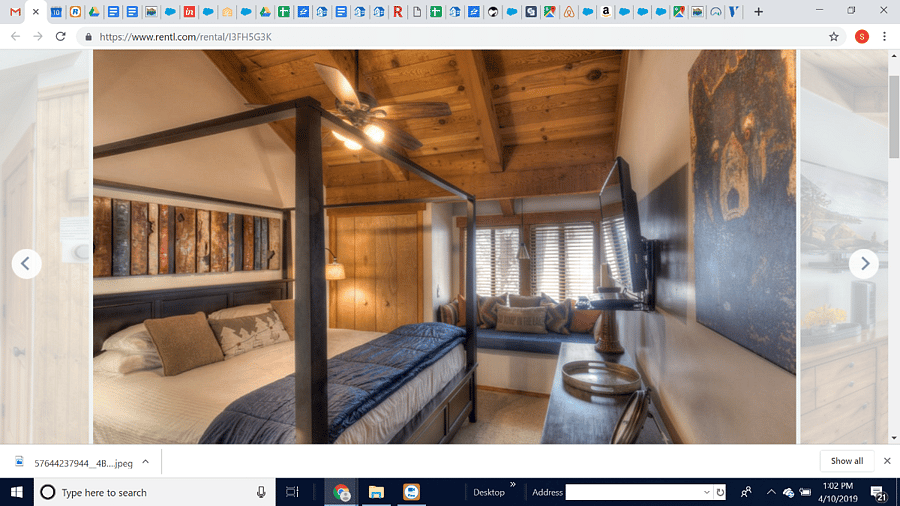Switch to the Google Calendar tab

(56, 11)
